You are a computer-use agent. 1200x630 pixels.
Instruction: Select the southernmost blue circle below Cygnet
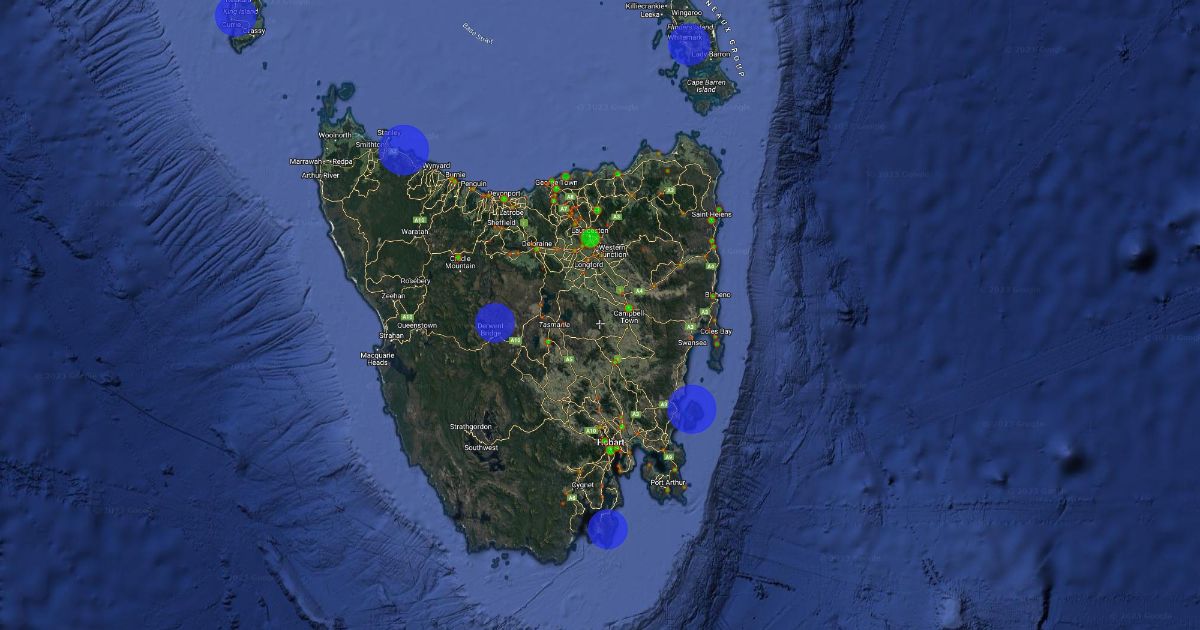click(607, 529)
